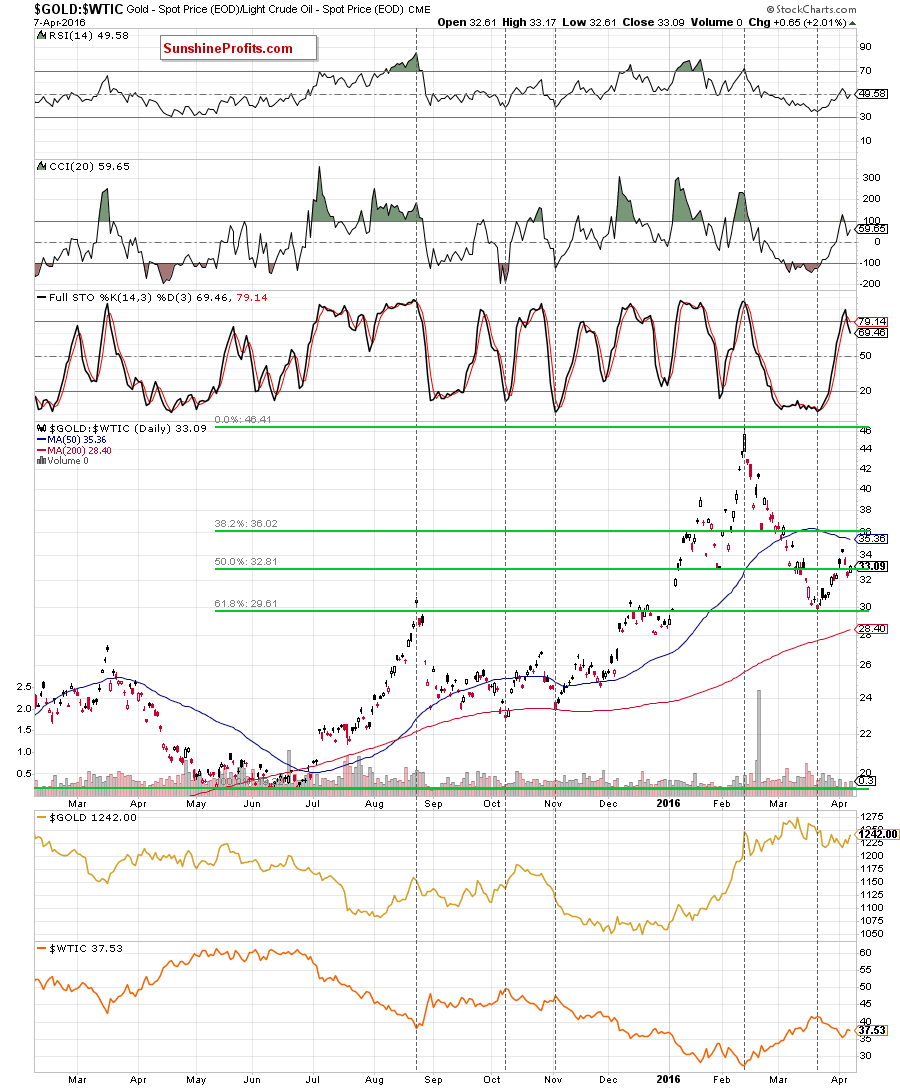Click the 90 level on RSI axis

point(865,47)
